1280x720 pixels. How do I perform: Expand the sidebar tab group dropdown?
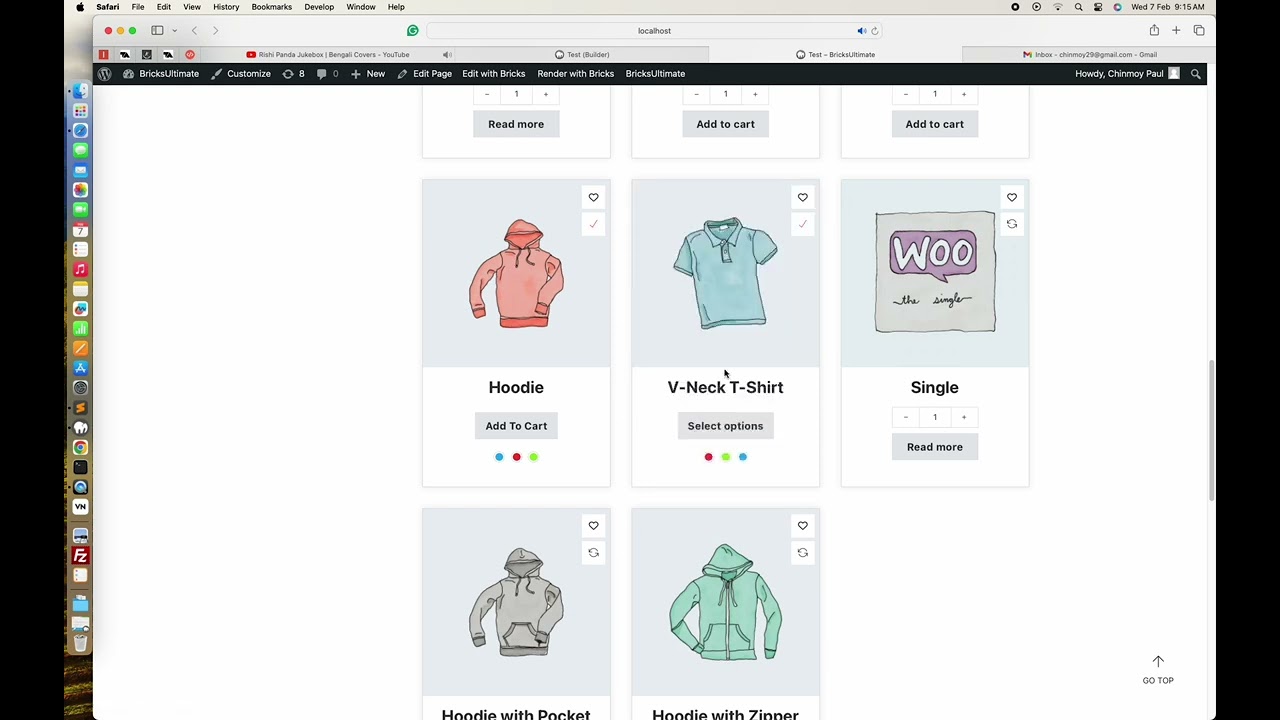[x=174, y=31]
